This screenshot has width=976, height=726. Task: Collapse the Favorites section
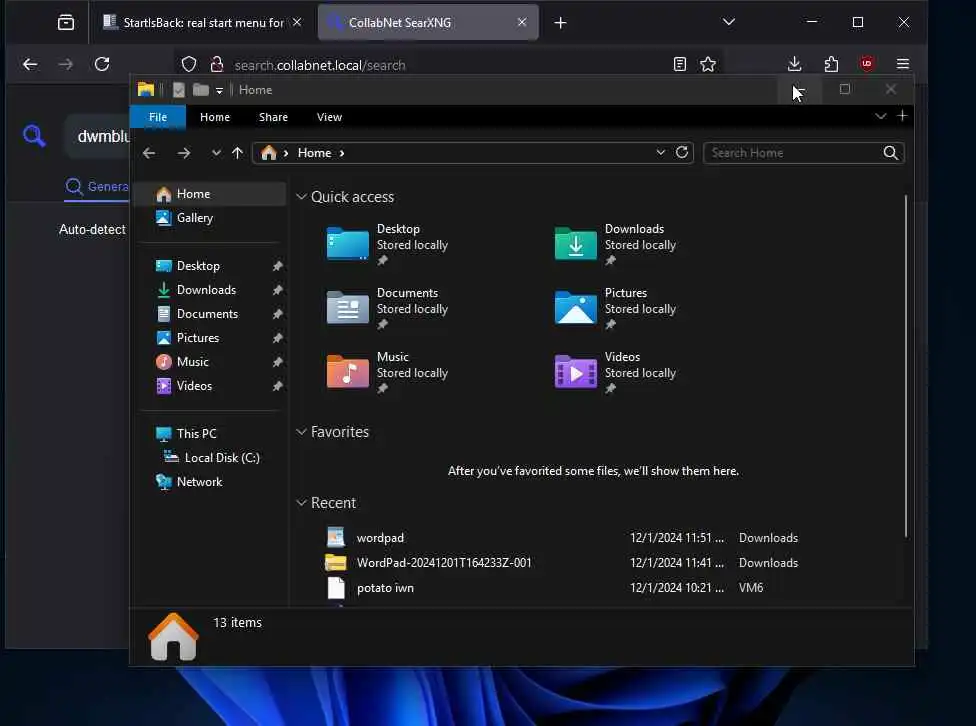coord(301,431)
